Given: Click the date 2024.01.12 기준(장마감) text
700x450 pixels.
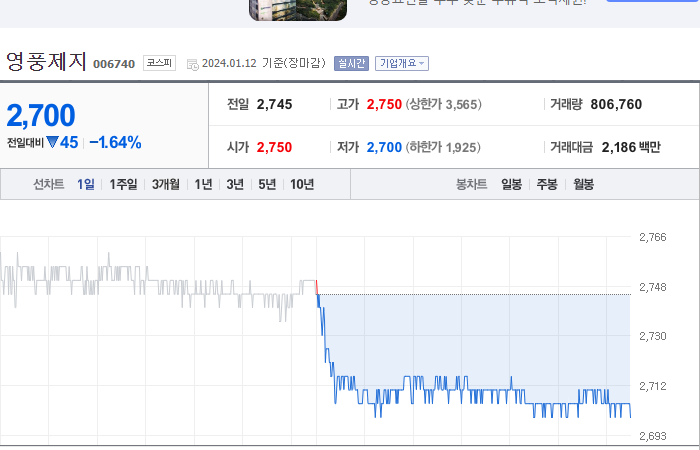Looking at the screenshot, I should pos(263,63).
